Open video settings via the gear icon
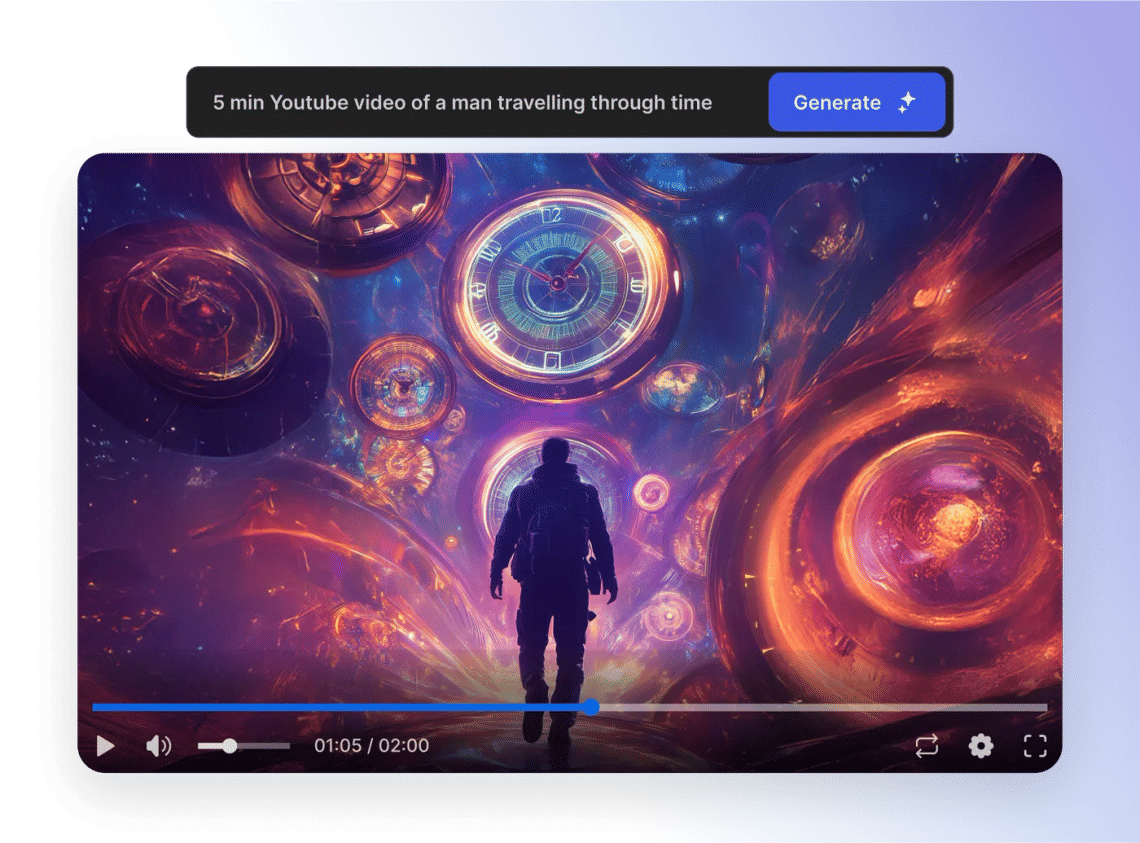The width and height of the screenshot is (1140, 843). point(981,746)
